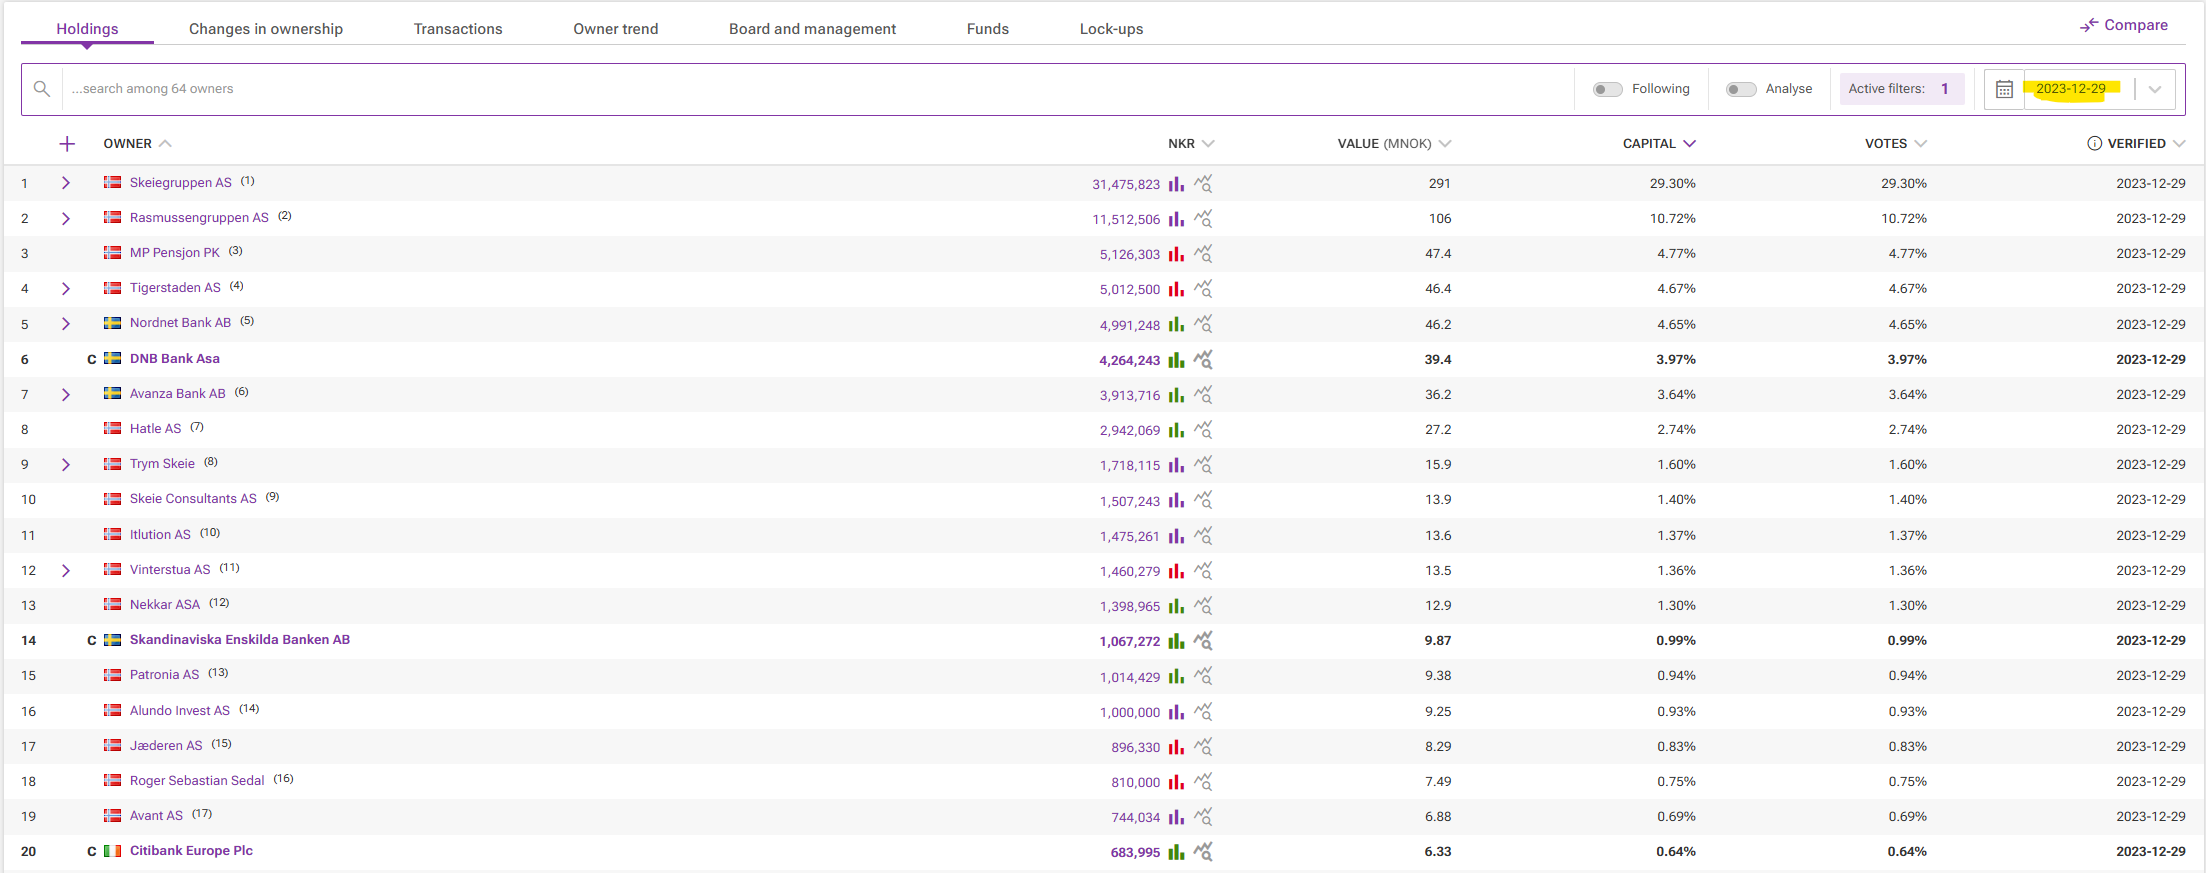Click the Verified info icon
This screenshot has width=2206, height=873.
tap(2094, 143)
